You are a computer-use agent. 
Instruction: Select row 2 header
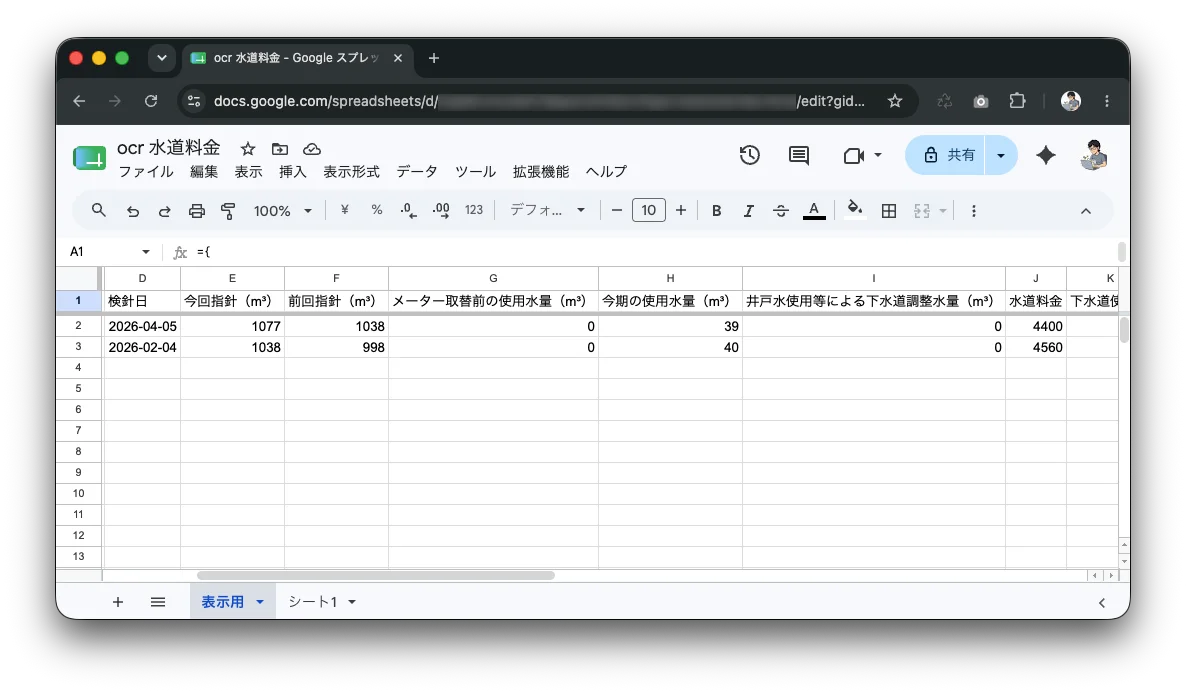(78, 326)
